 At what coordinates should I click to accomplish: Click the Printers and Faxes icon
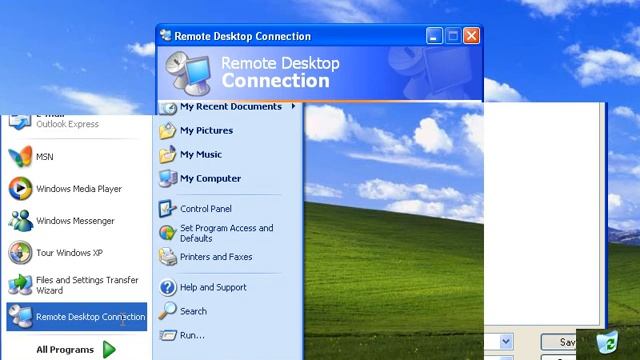(167, 257)
